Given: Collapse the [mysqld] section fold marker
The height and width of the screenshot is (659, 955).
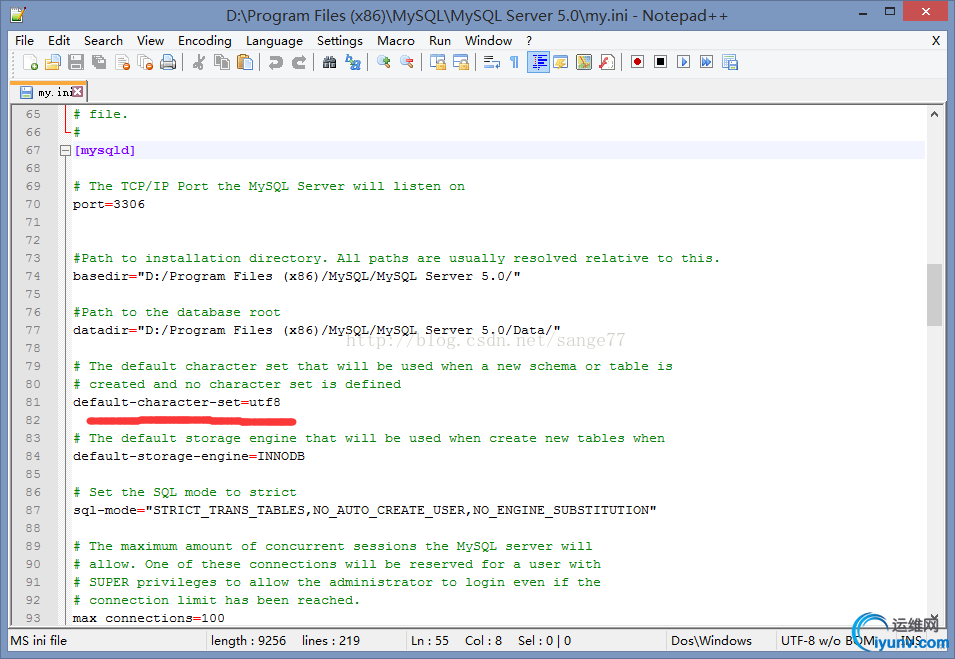Looking at the screenshot, I should 65,150.
